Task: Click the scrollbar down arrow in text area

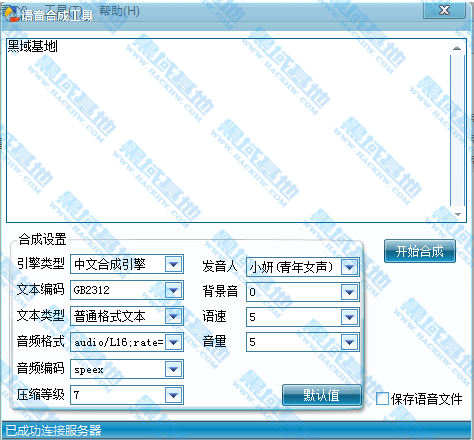Action: 458,214
